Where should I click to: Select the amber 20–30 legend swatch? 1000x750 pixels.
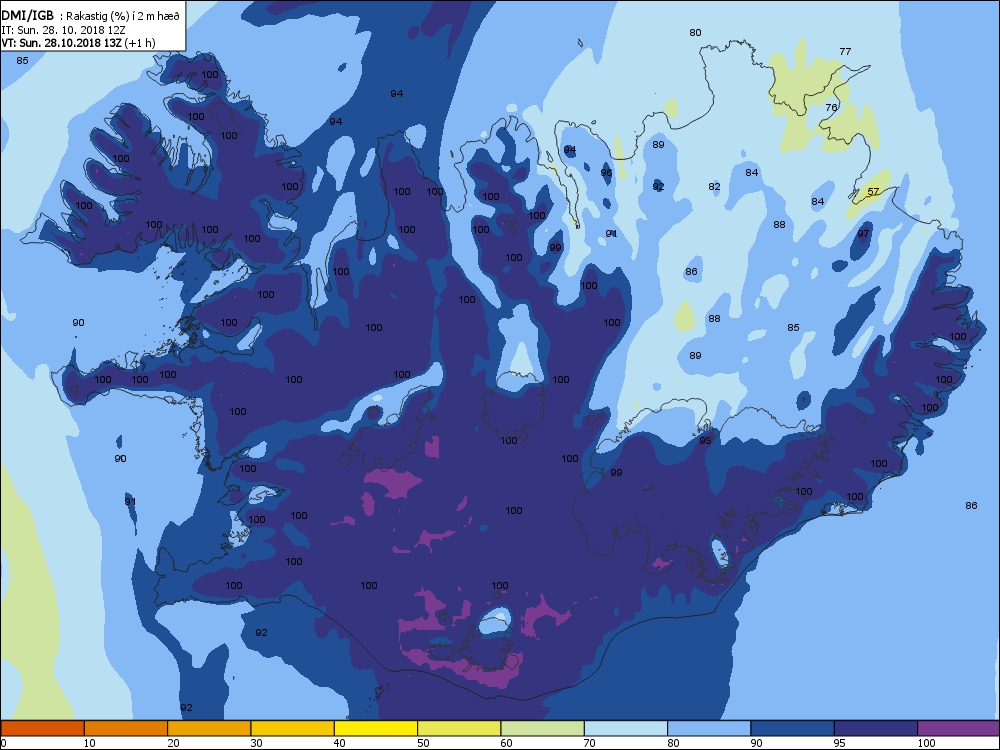pos(209,728)
